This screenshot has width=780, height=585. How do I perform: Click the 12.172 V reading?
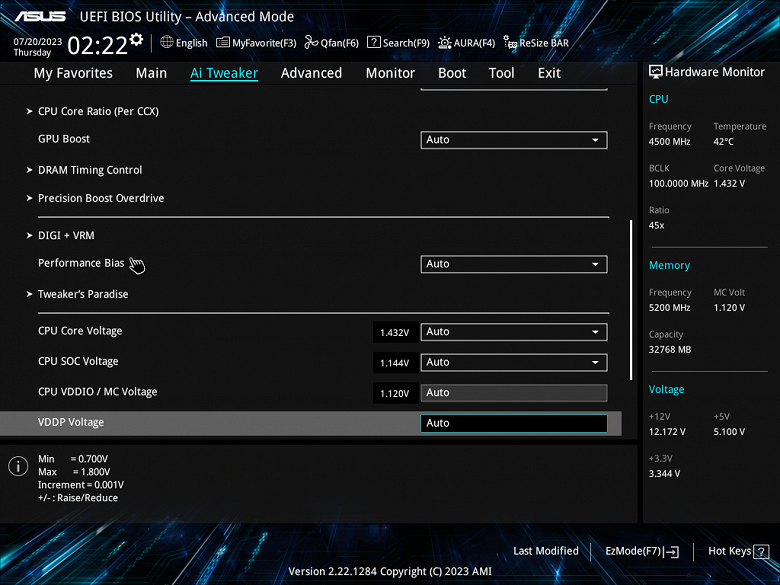pyautogui.click(x=667, y=432)
